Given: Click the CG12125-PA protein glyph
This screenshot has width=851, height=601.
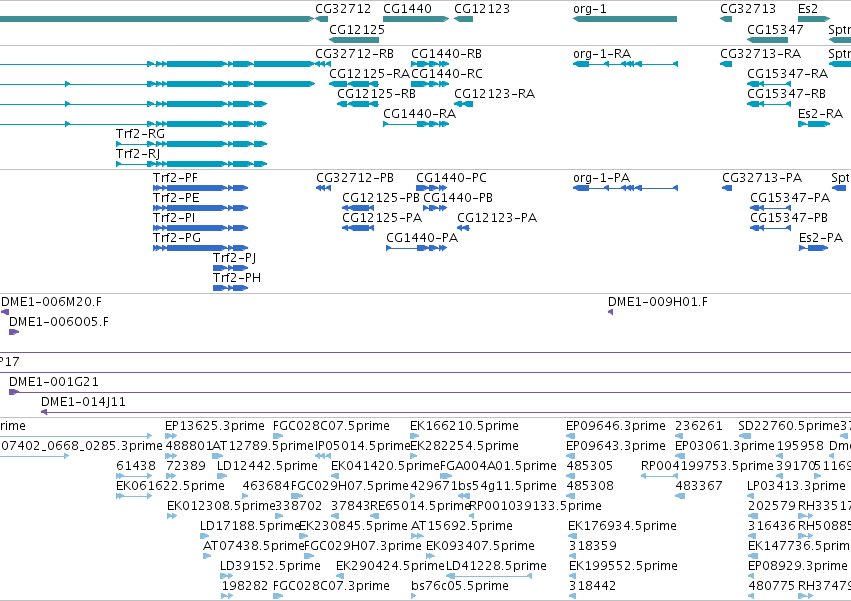Looking at the screenshot, I should pos(358,228).
